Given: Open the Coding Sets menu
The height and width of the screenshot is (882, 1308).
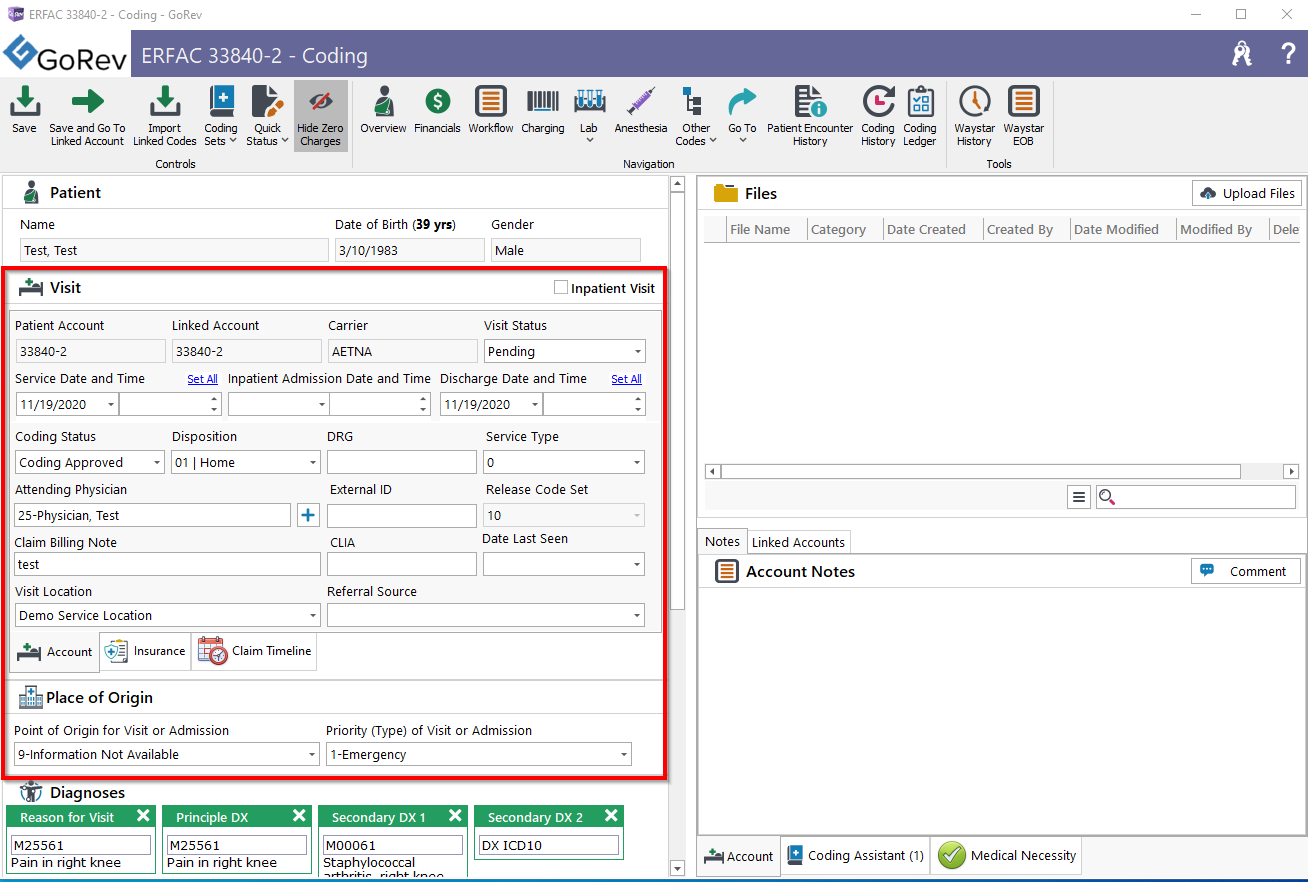Looking at the screenshot, I should (221, 116).
